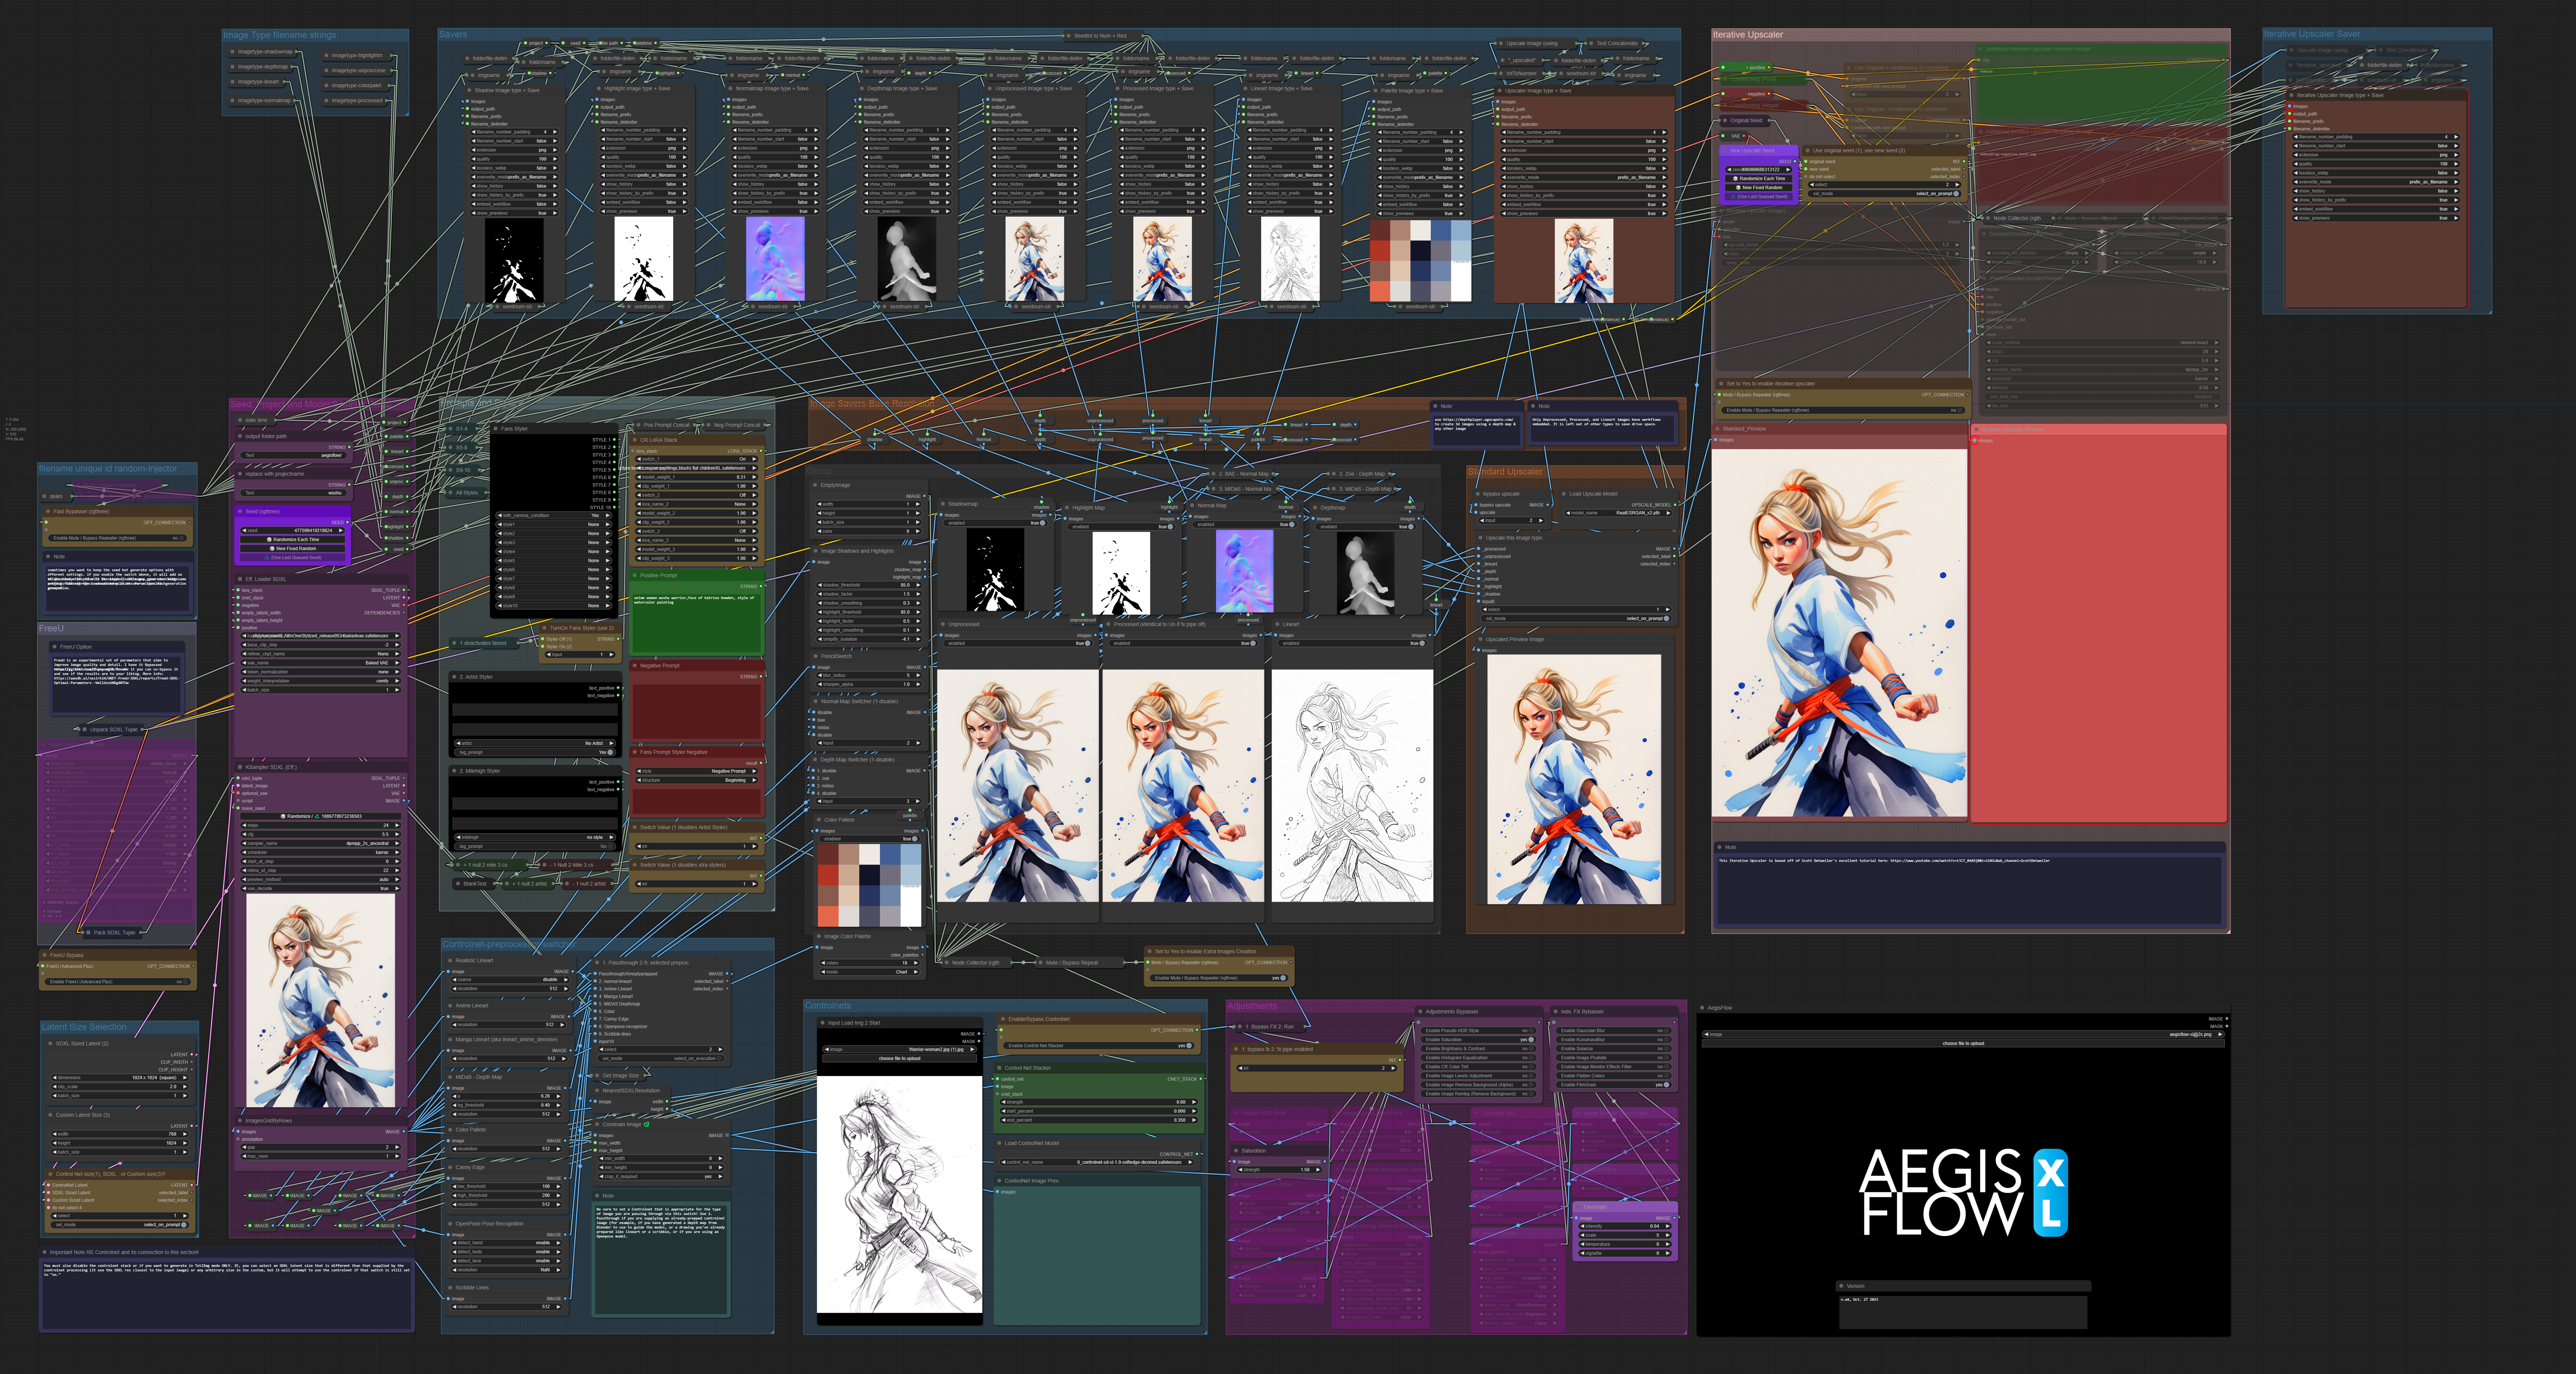Toggle log_prompt in 2. Milehigh Styler
The width and height of the screenshot is (2576, 1374).
tap(535, 846)
